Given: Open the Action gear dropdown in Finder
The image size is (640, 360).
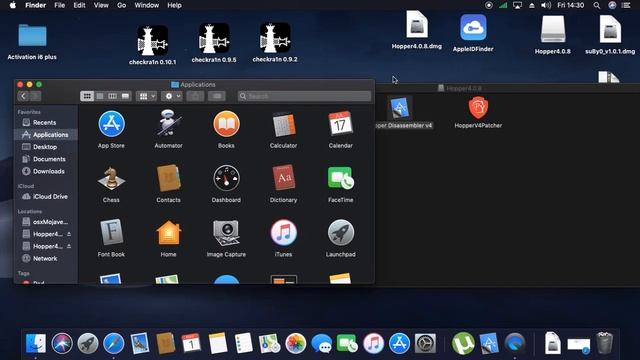Looking at the screenshot, I should pyautogui.click(x=171, y=96).
